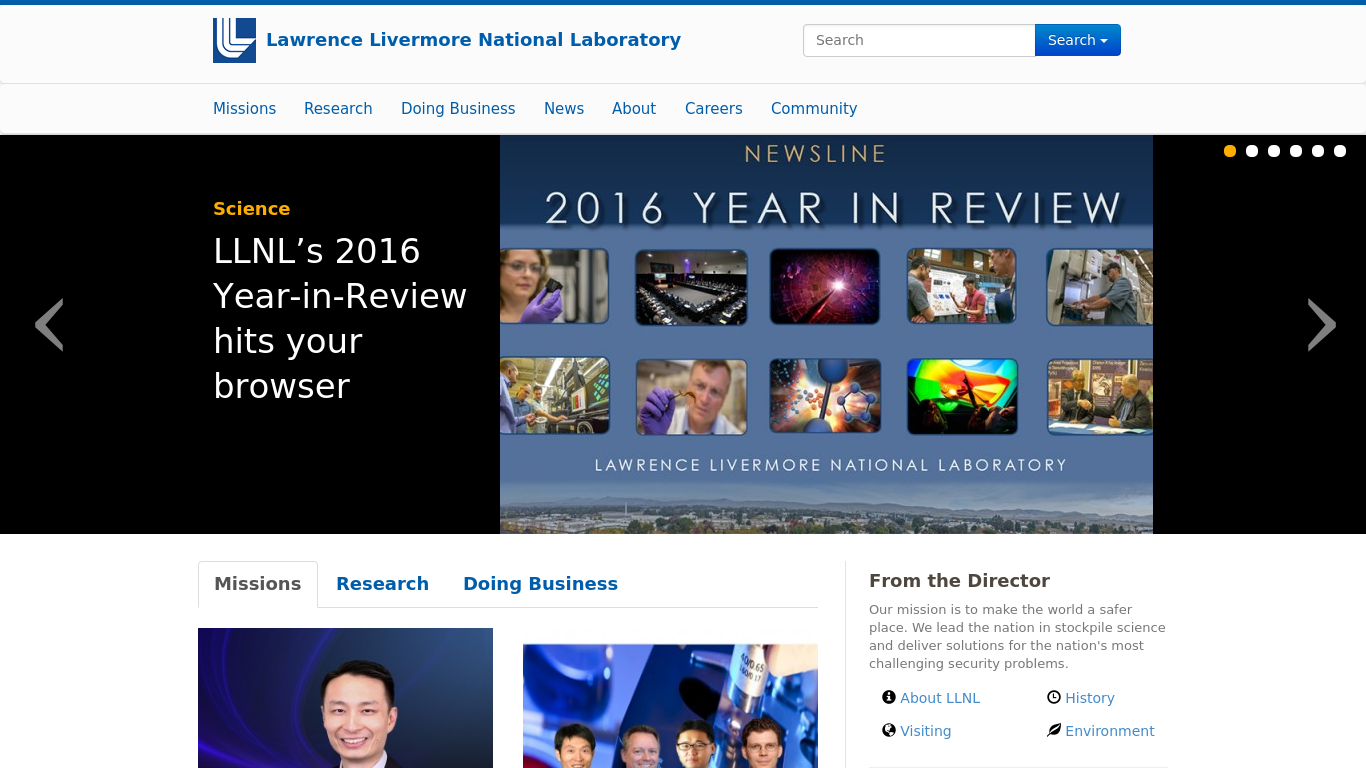This screenshot has width=1366, height=768.
Task: Open the Lawrence Livermore National Laboratory title link
Action: (x=473, y=40)
